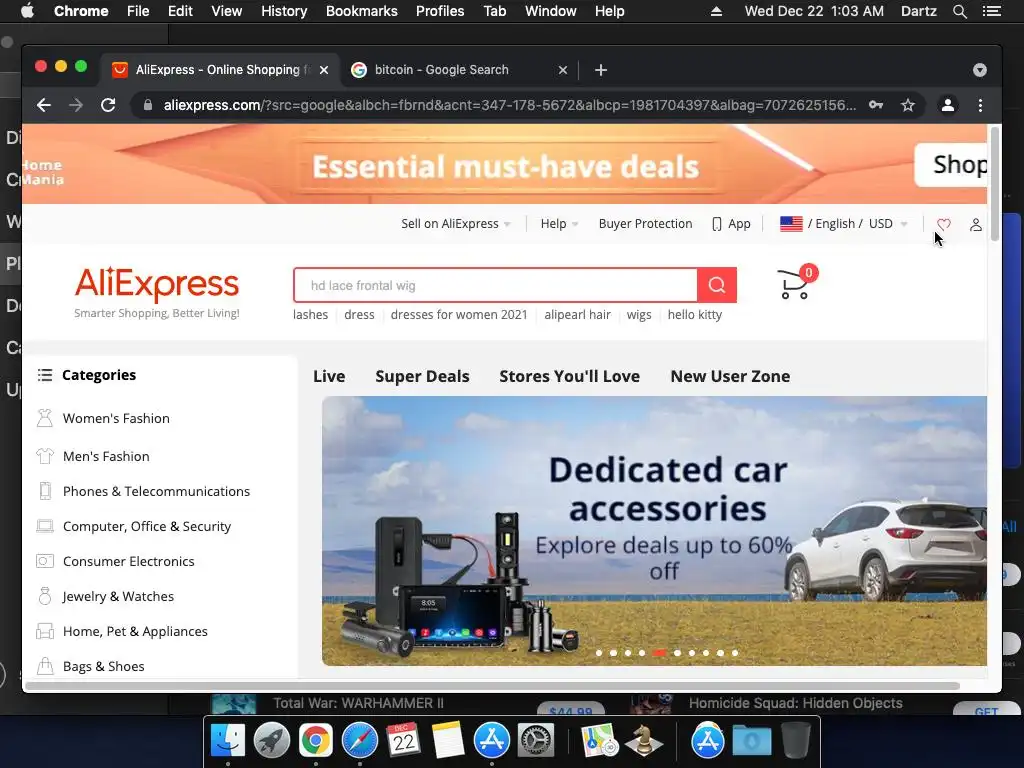Click the Spotlight search icon in menu bar
This screenshot has height=768, width=1024.
[x=959, y=11]
